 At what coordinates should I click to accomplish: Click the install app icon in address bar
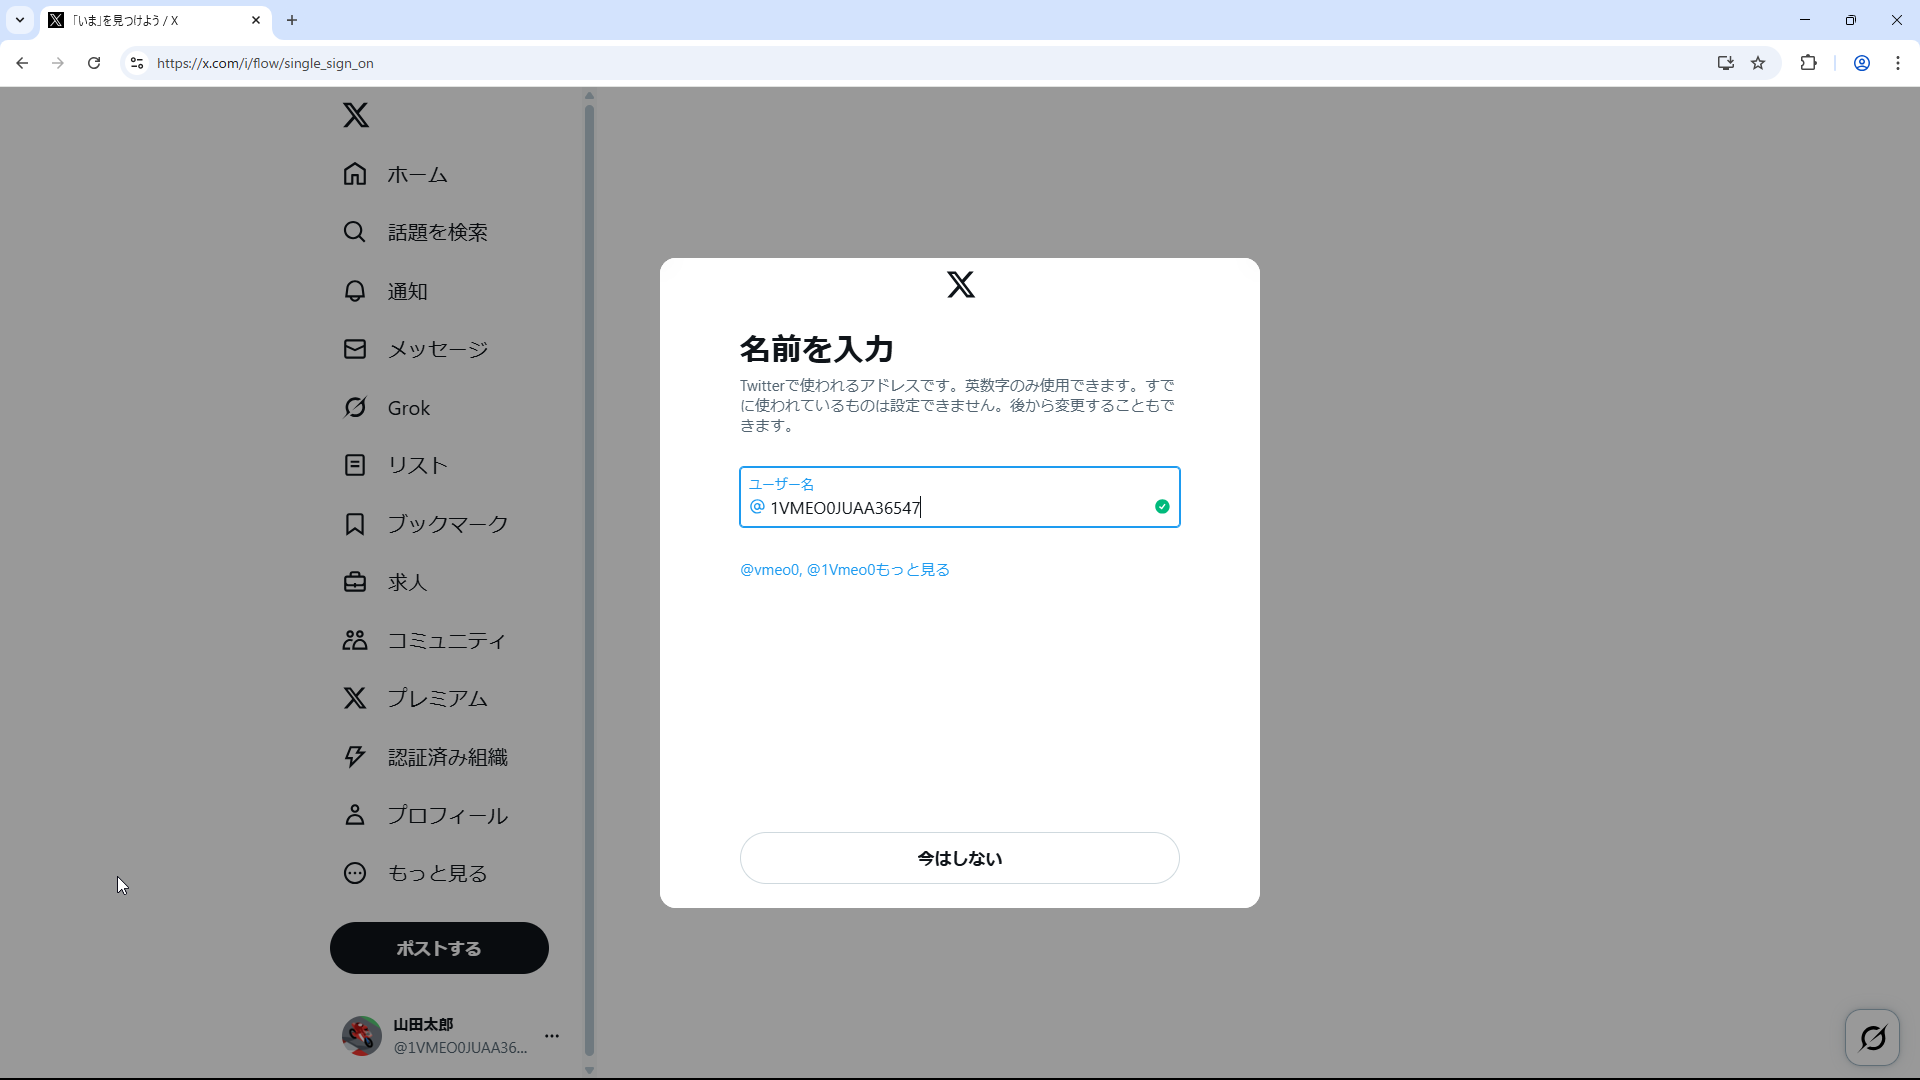coord(1725,63)
